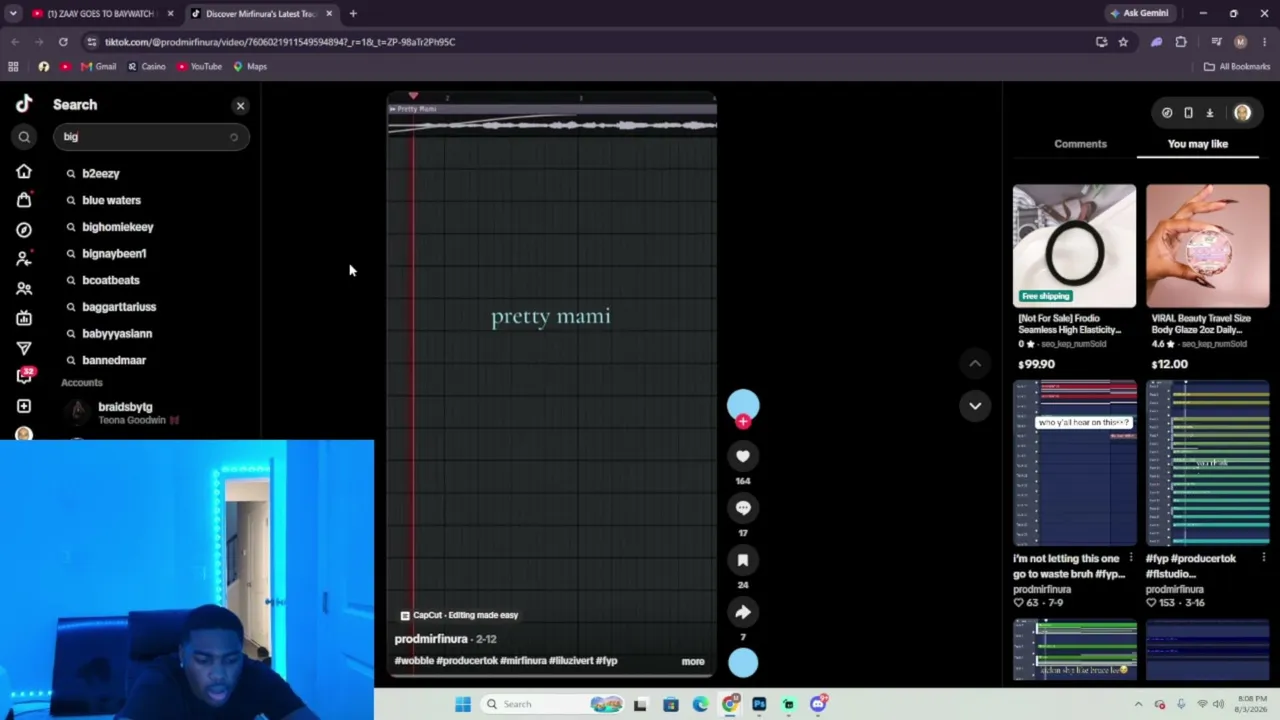Expand the caption with 'more'
The image size is (1280, 720).
[x=693, y=661]
